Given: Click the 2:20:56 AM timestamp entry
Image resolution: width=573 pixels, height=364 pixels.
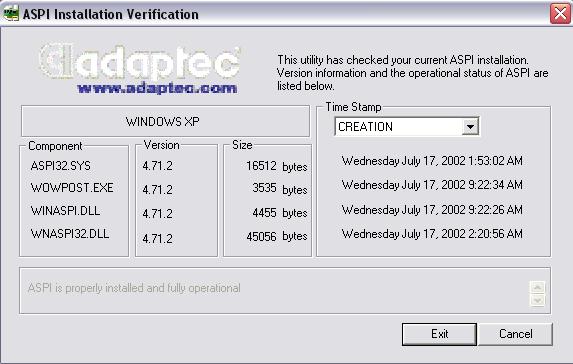Looking at the screenshot, I should click(x=432, y=234).
